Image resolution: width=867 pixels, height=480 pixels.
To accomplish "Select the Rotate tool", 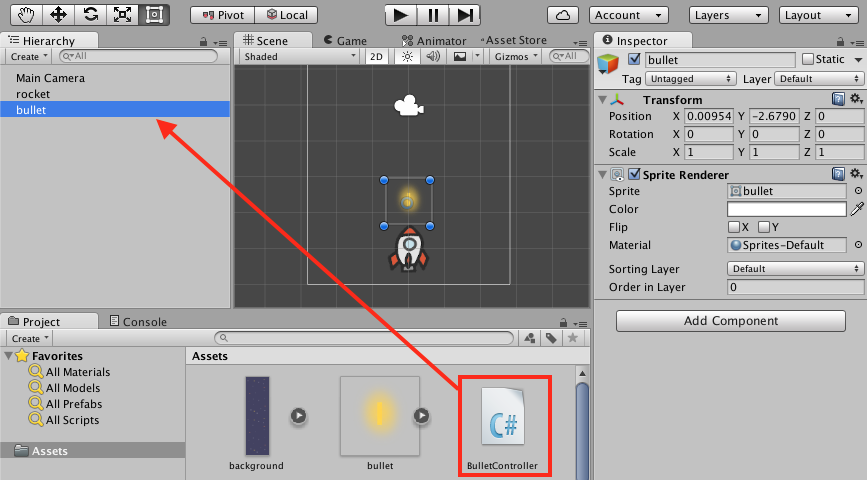I will [x=90, y=14].
